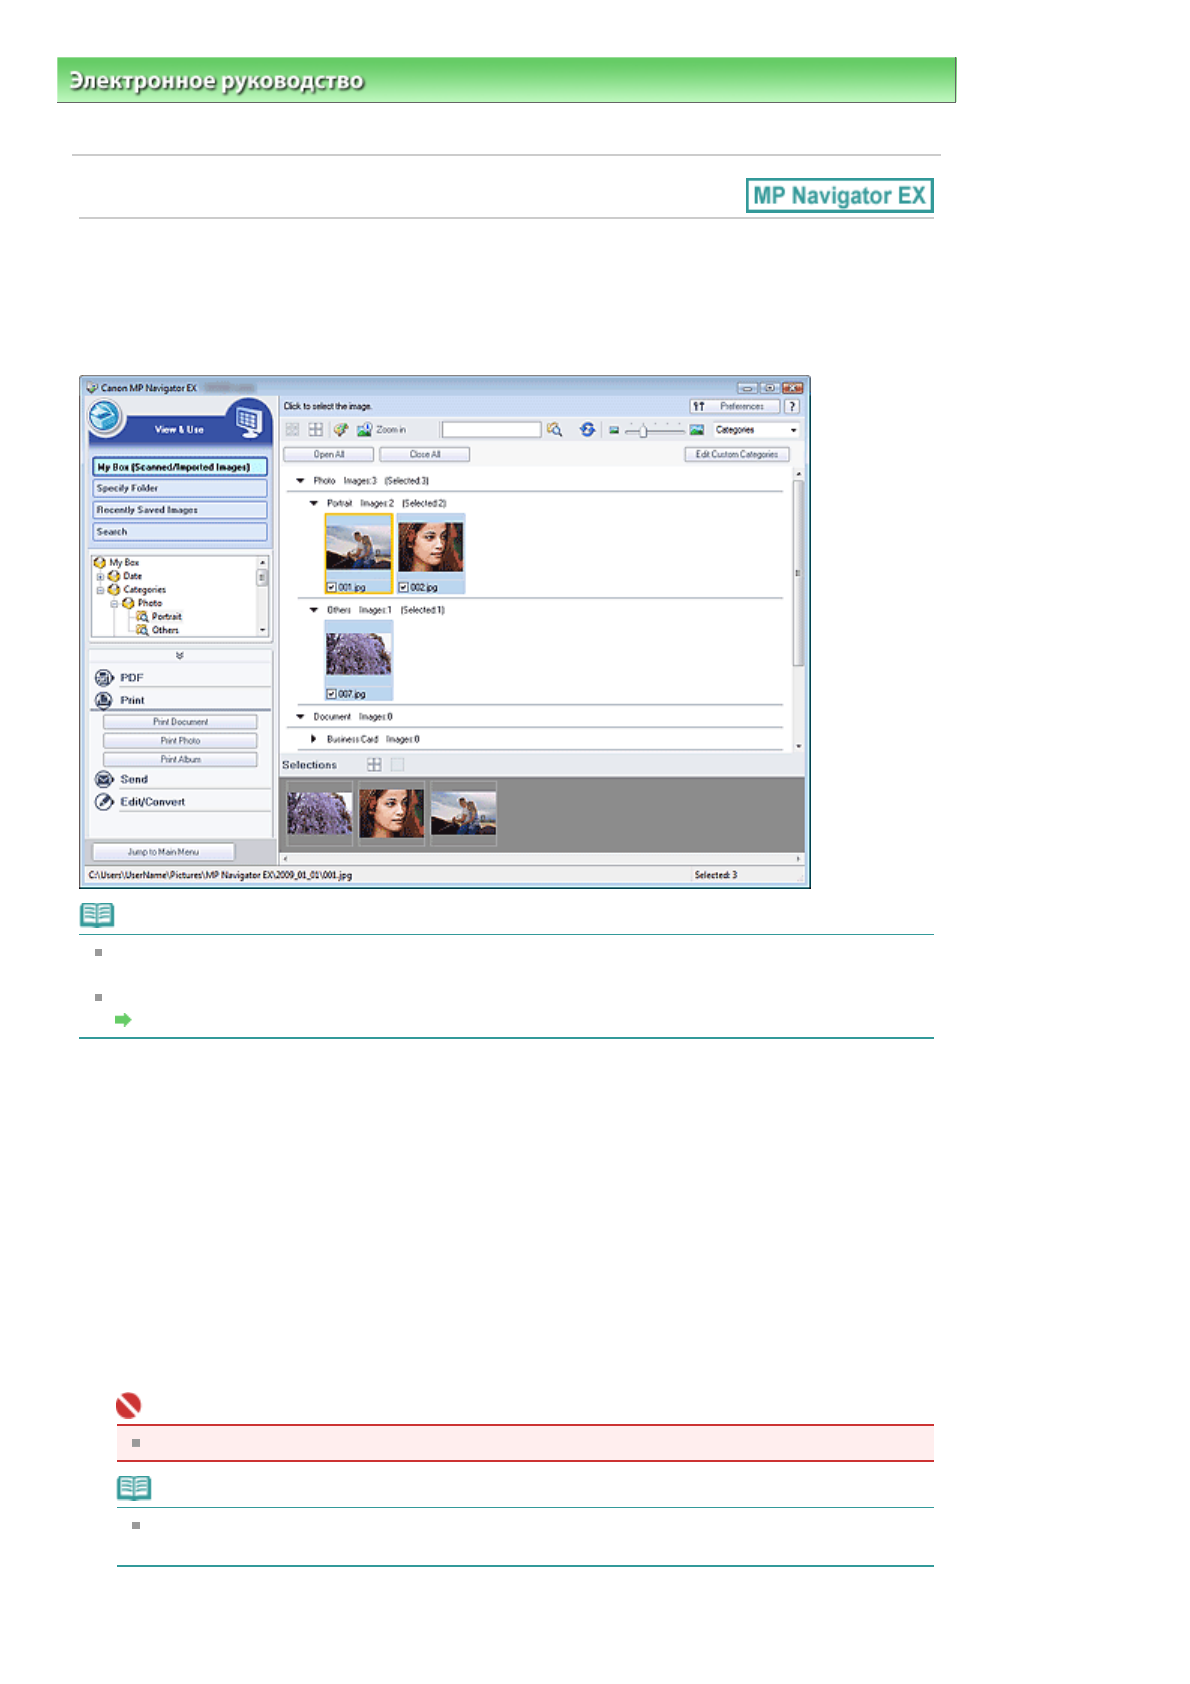Screen dimensions: 1190x1684
Task: Click the refresh icon in the toolbar
Action: [587, 430]
